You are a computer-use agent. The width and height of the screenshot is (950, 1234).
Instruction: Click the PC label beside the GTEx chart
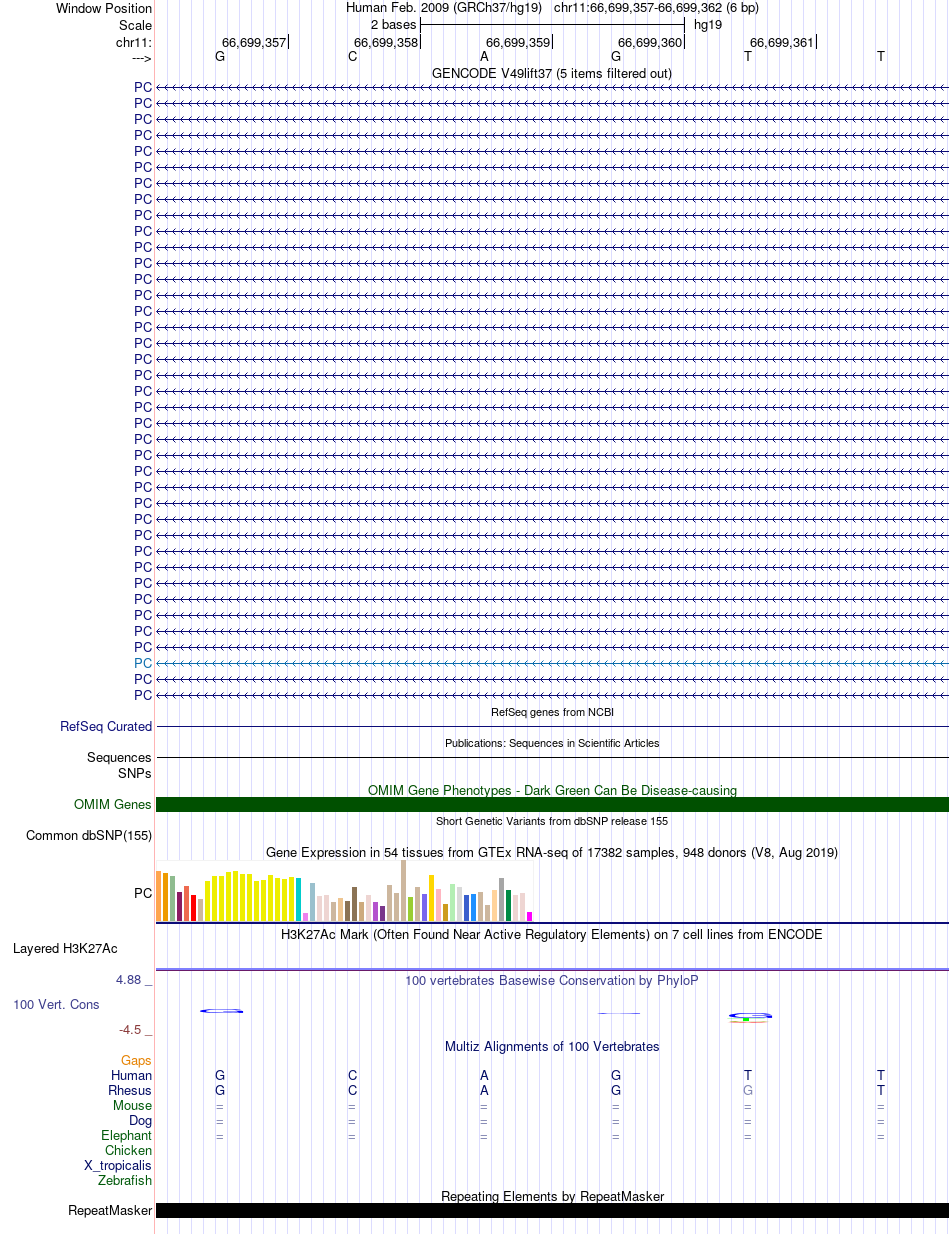click(143, 892)
